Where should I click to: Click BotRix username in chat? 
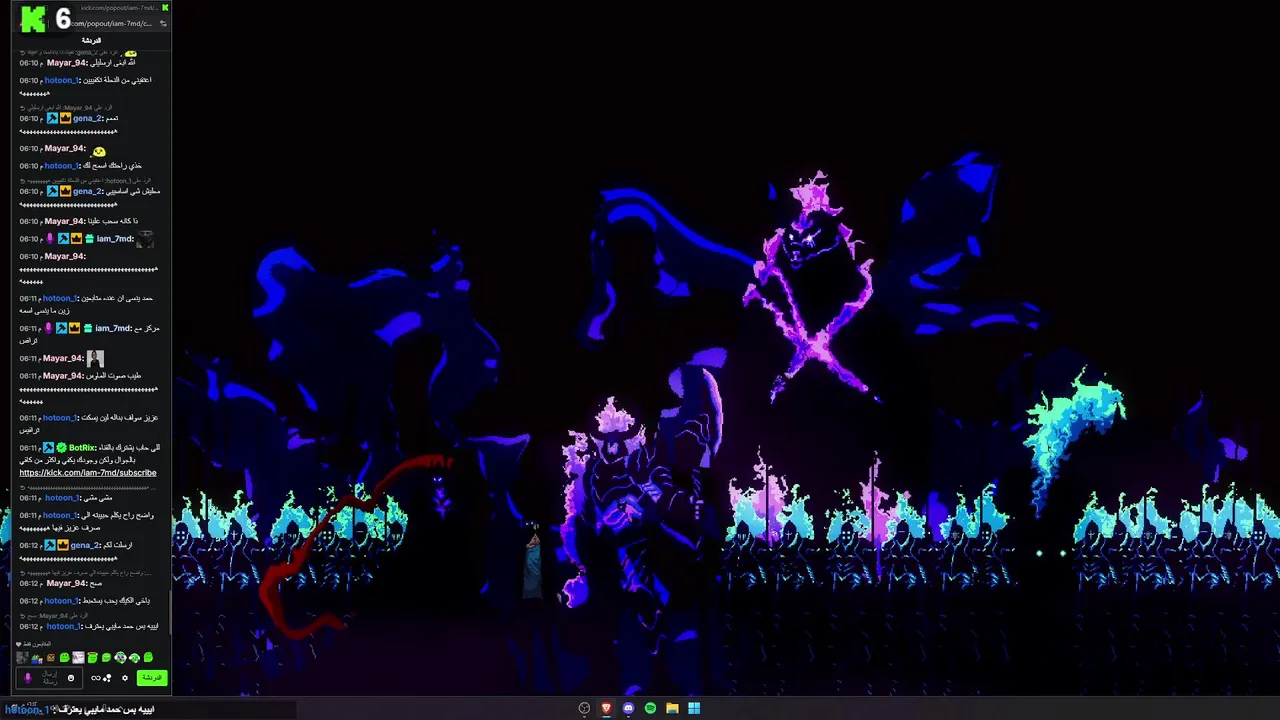[x=83, y=448]
